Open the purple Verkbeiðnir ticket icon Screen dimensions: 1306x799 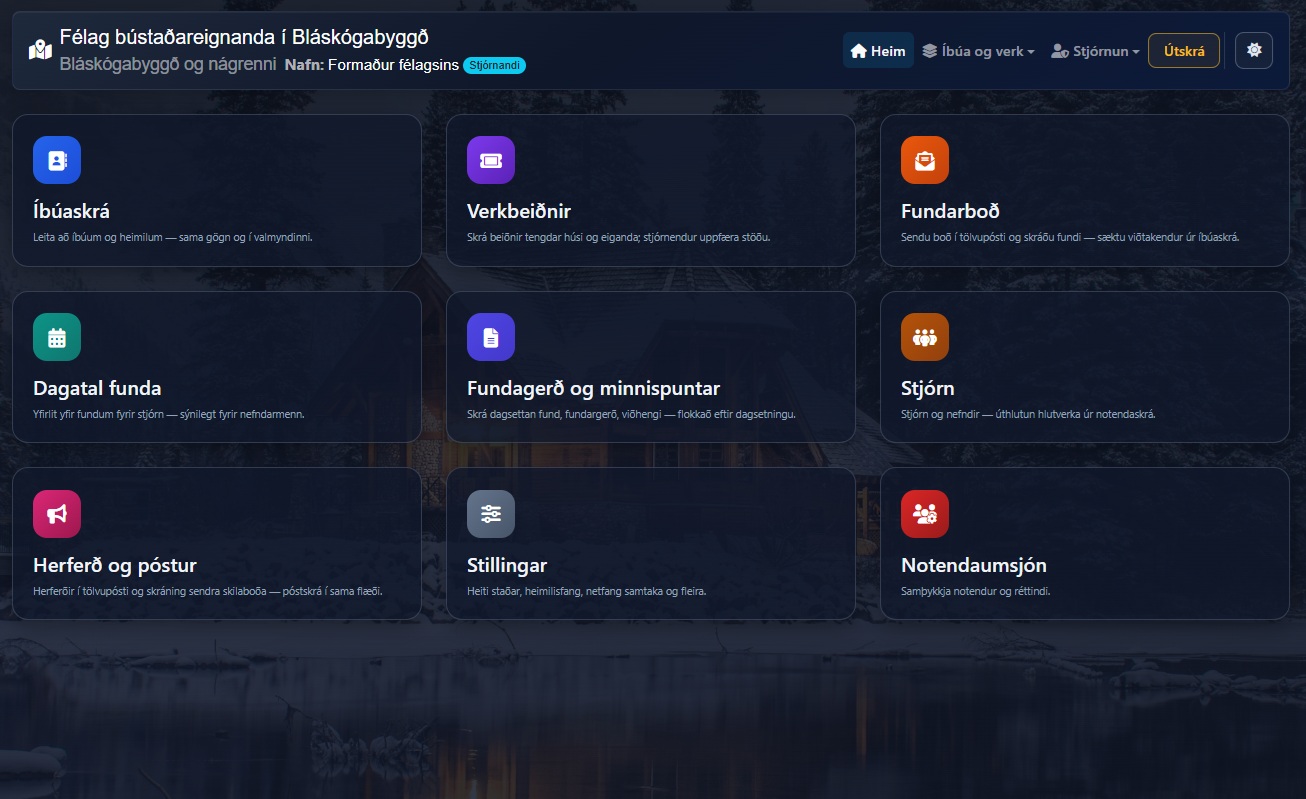(x=491, y=160)
